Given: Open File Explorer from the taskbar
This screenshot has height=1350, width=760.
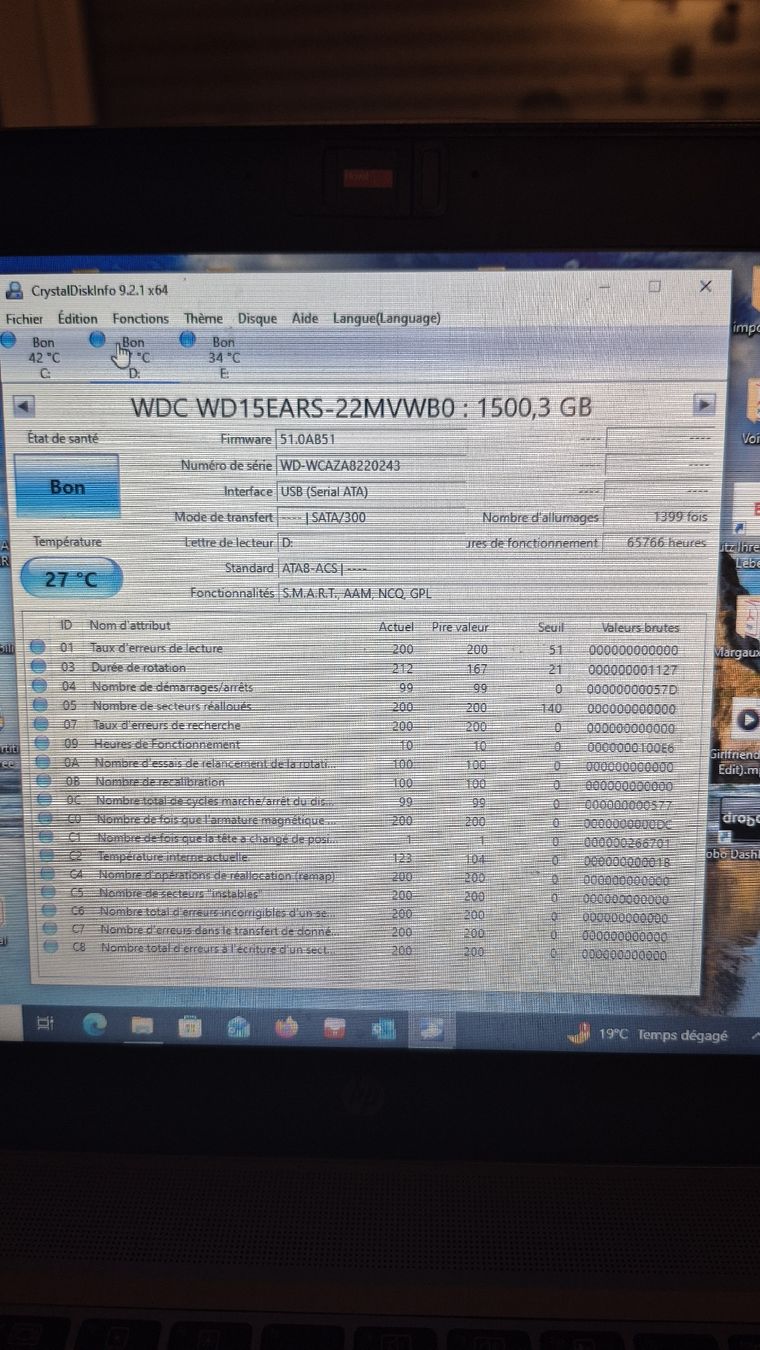Looking at the screenshot, I should click(142, 1026).
